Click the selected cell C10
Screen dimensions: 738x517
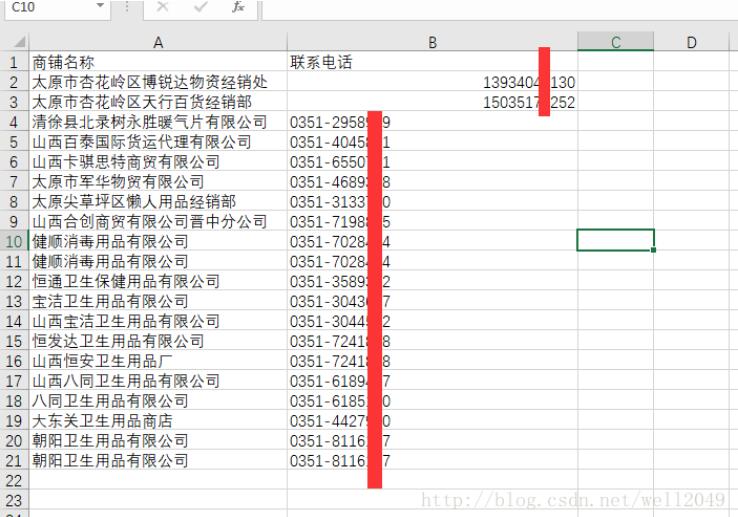[616, 240]
